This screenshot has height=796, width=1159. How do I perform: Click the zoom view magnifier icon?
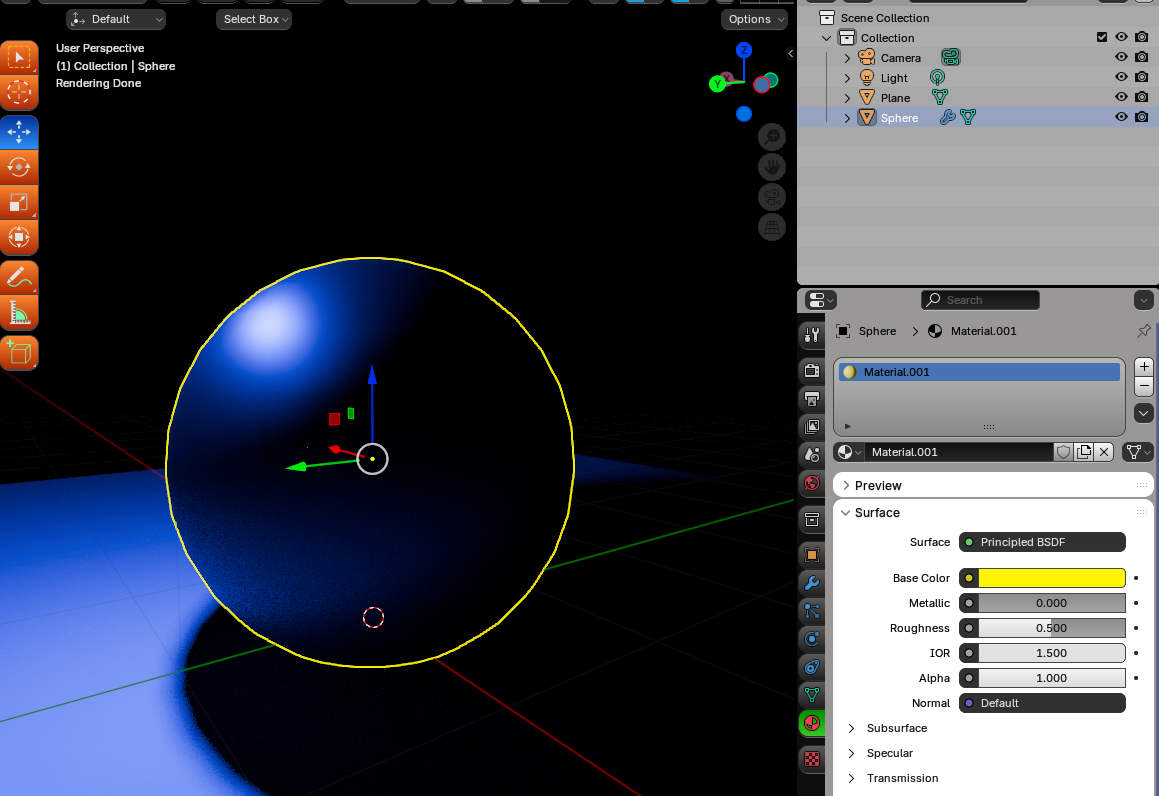771,137
